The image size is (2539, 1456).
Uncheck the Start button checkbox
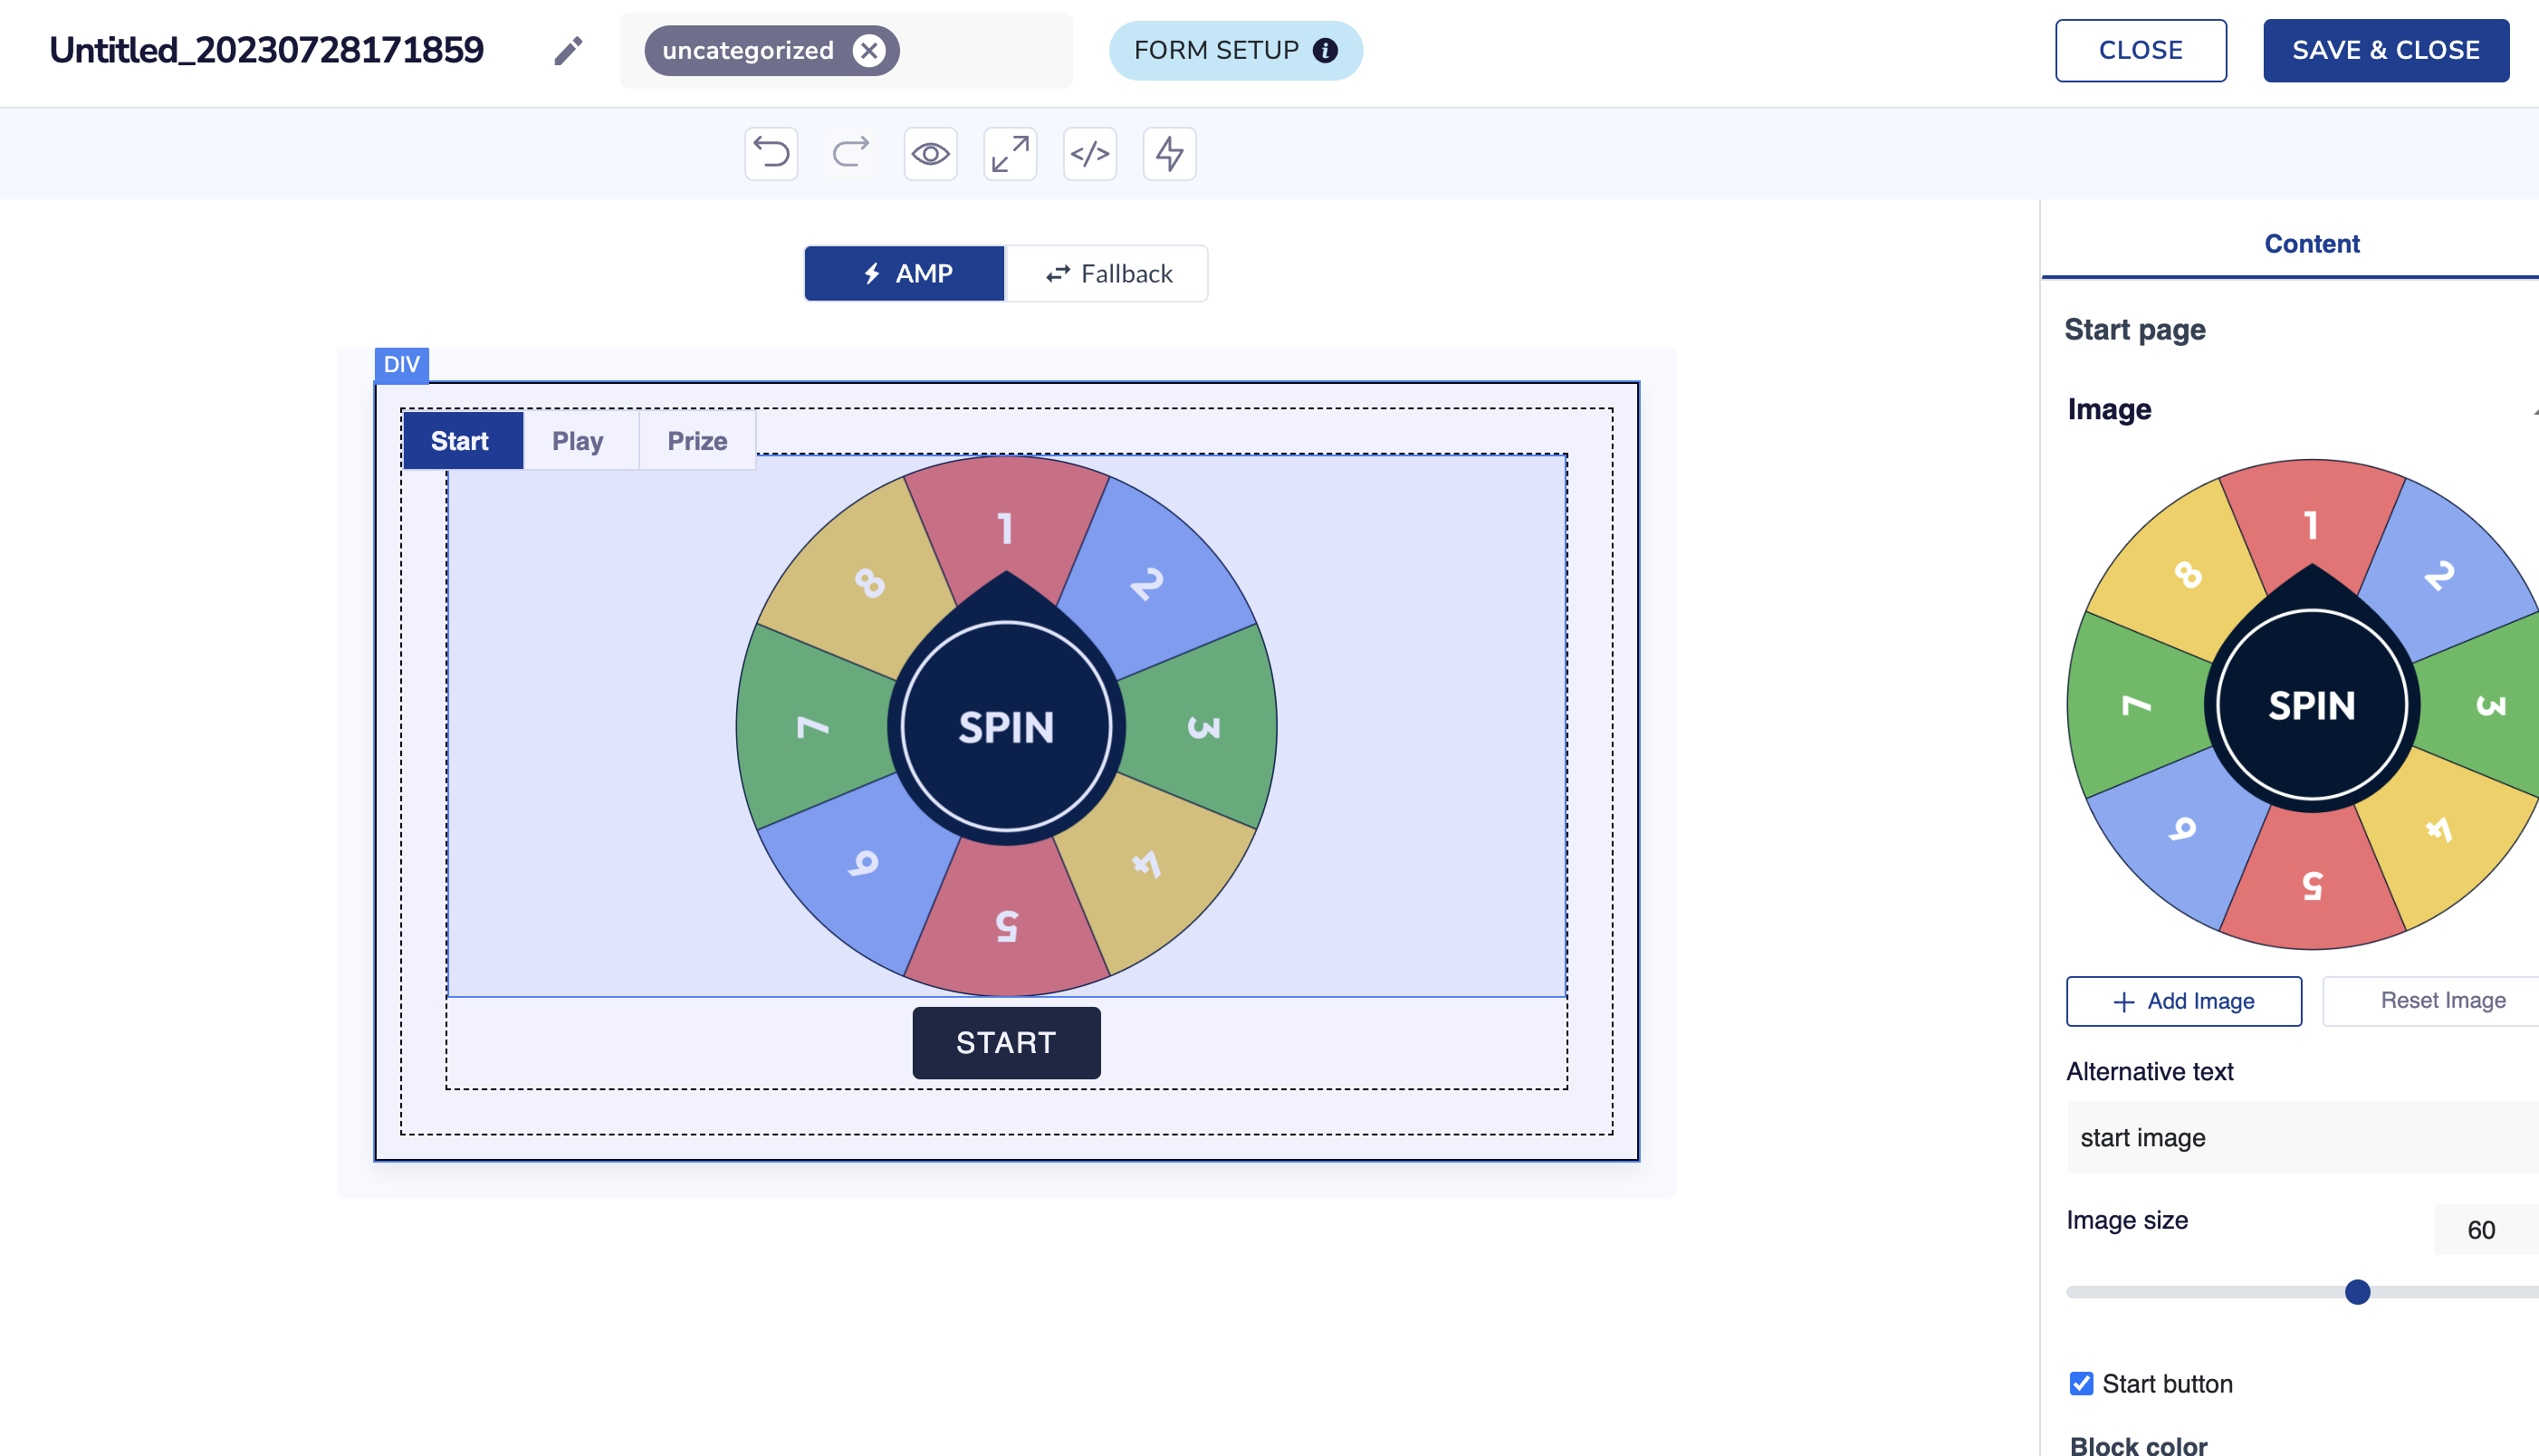[2081, 1383]
